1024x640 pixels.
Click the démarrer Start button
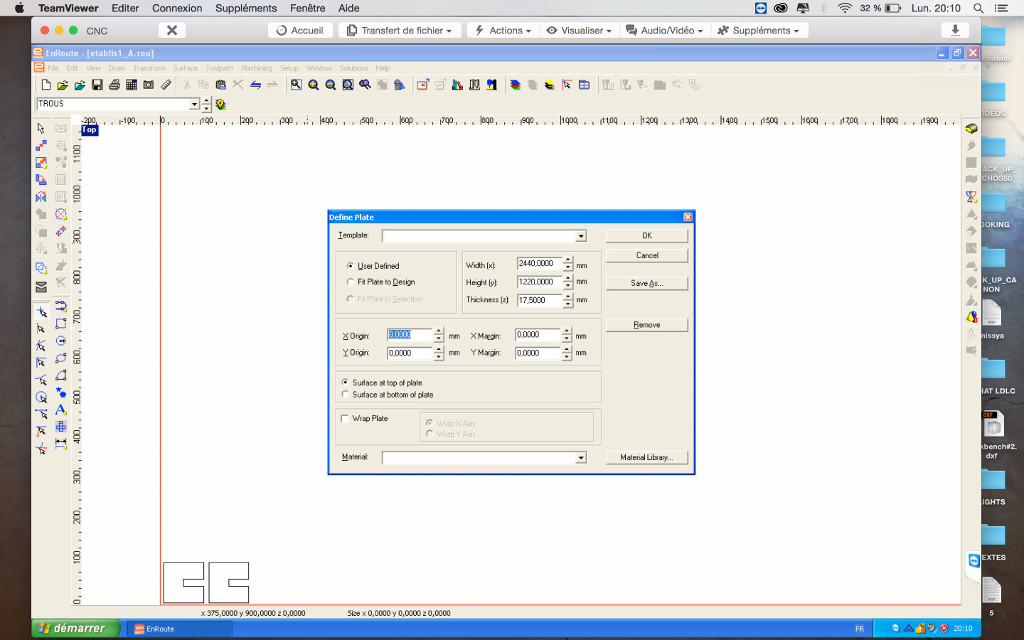pyautogui.click(x=76, y=628)
